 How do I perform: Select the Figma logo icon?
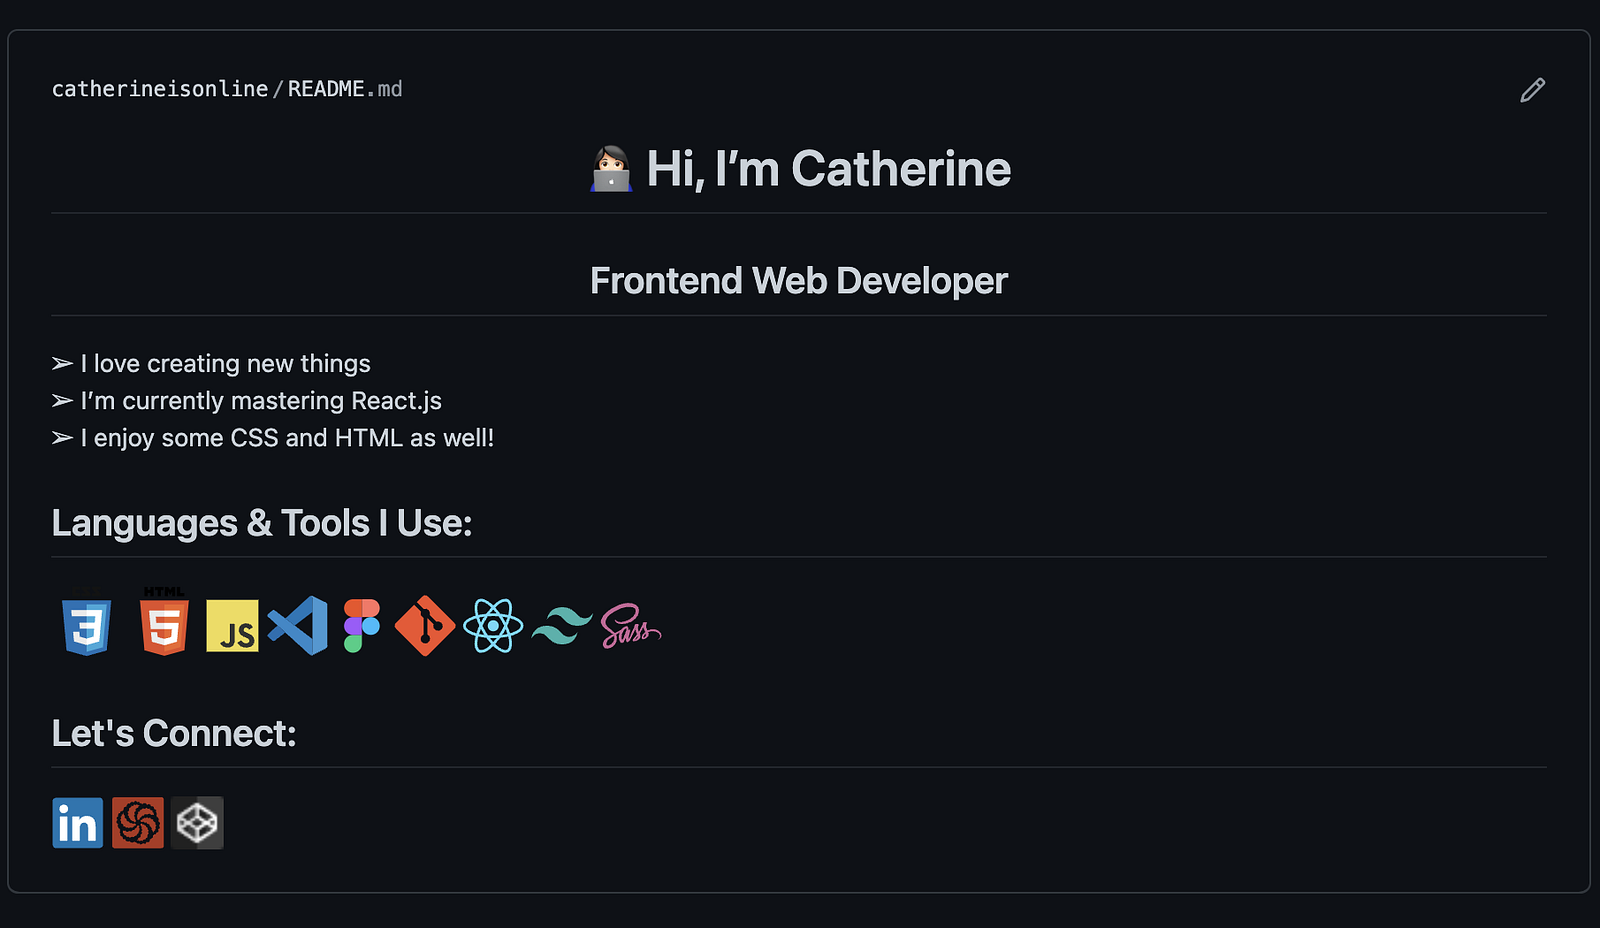[x=361, y=626]
